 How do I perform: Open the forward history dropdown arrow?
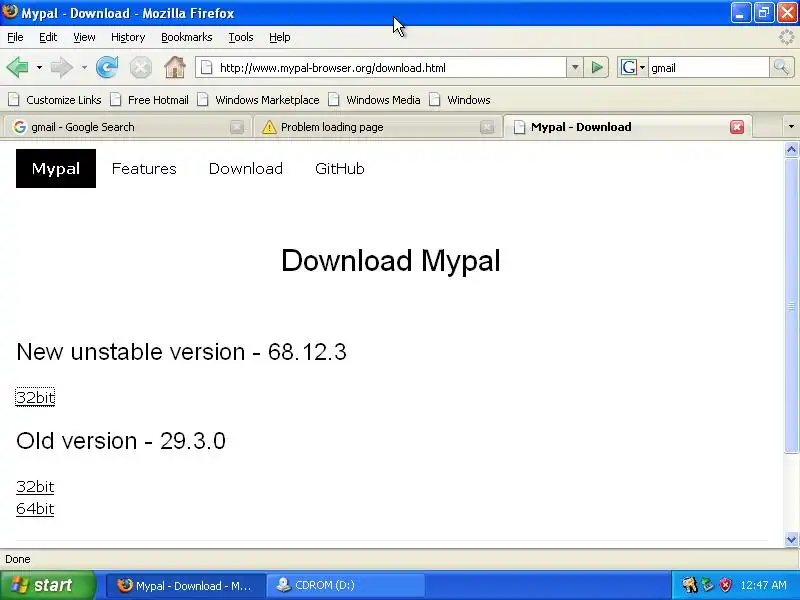84,67
